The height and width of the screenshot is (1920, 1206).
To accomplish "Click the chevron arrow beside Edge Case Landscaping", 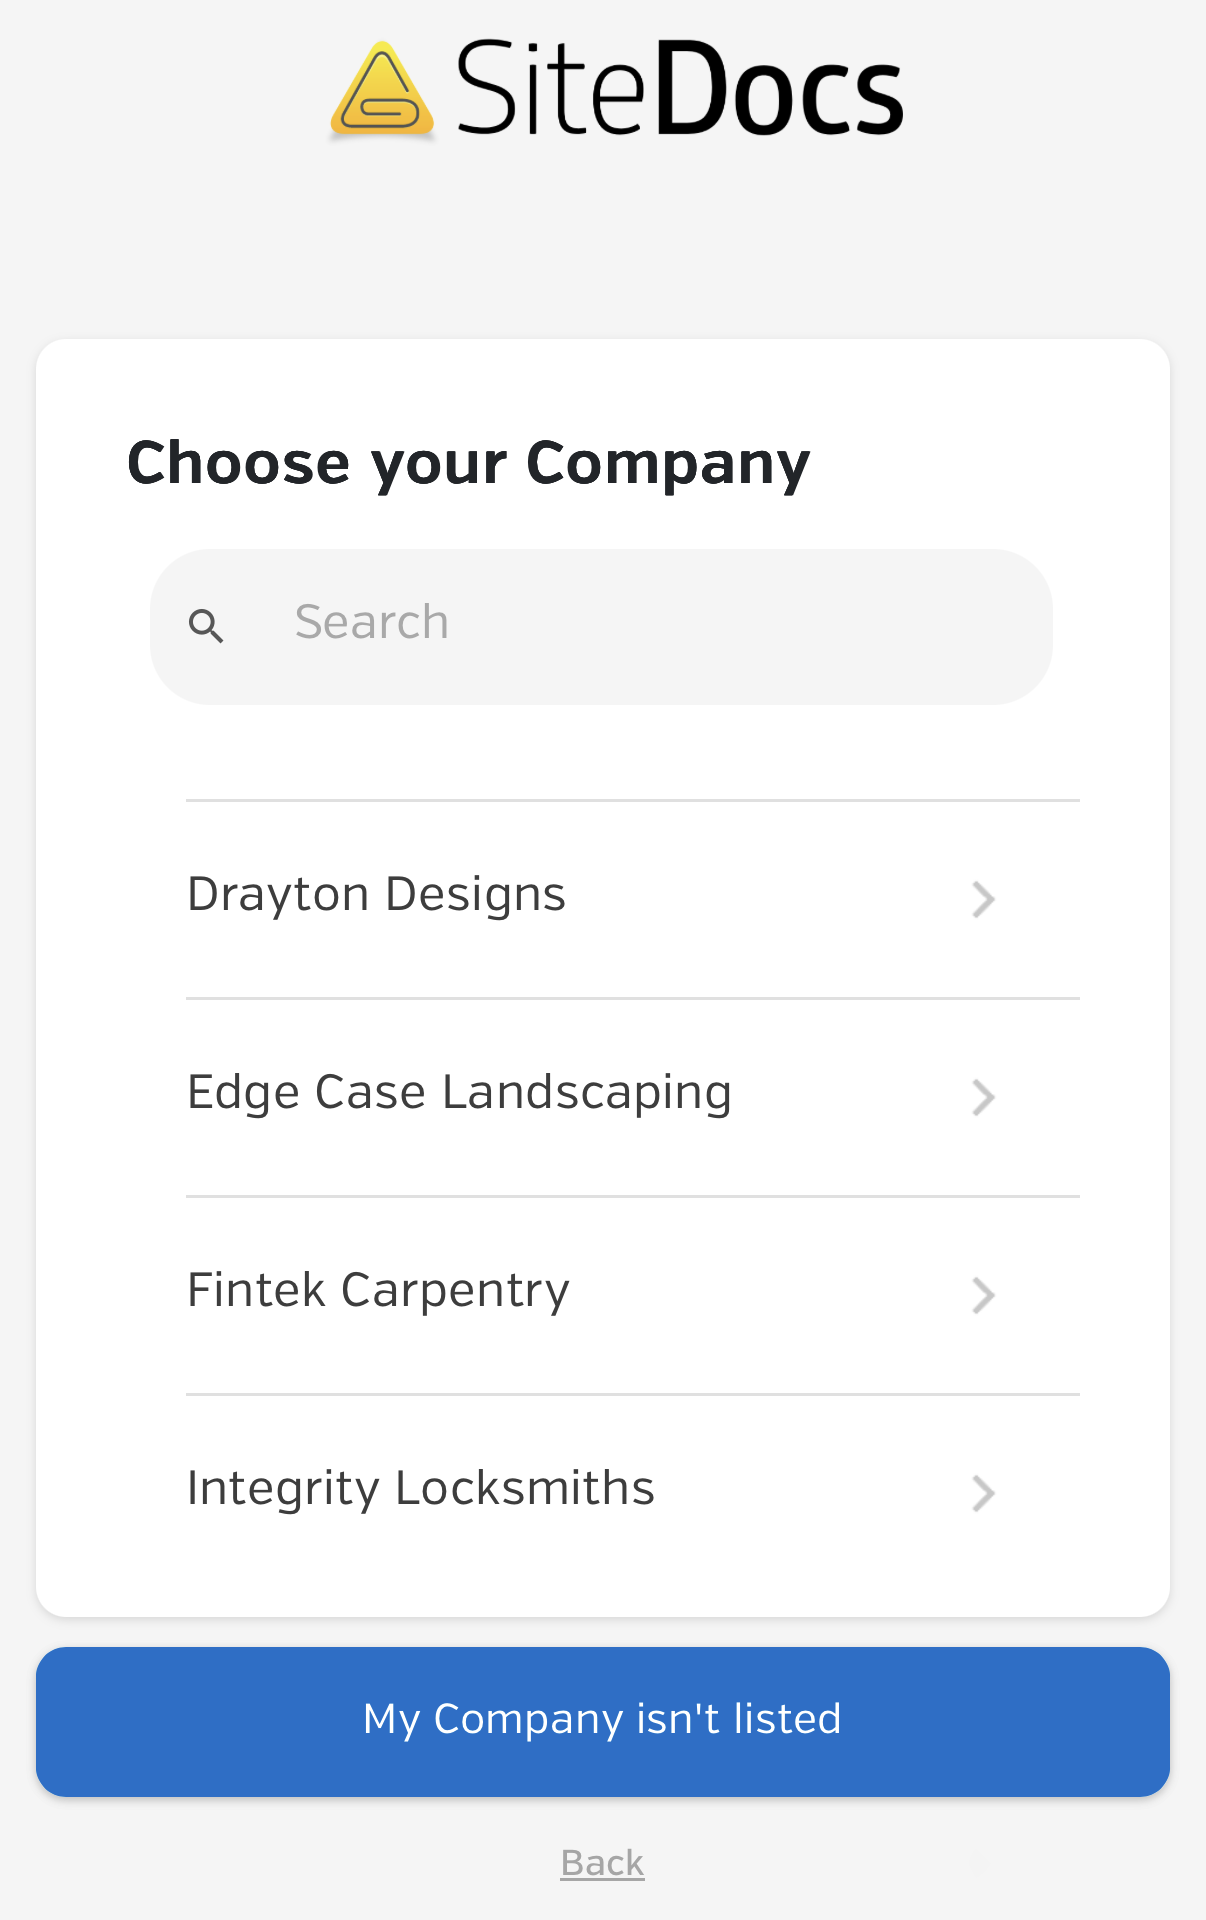I will (983, 1097).
